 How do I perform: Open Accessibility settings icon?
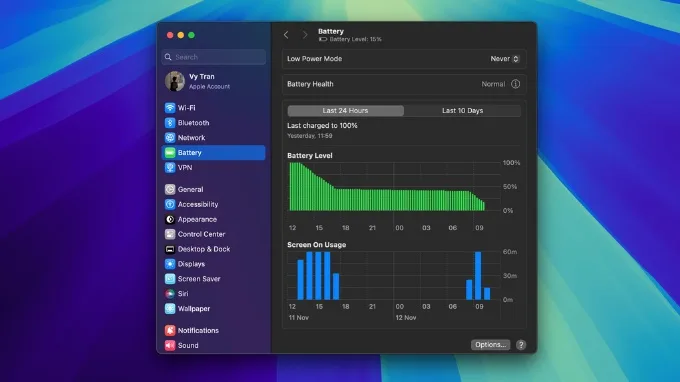170,204
